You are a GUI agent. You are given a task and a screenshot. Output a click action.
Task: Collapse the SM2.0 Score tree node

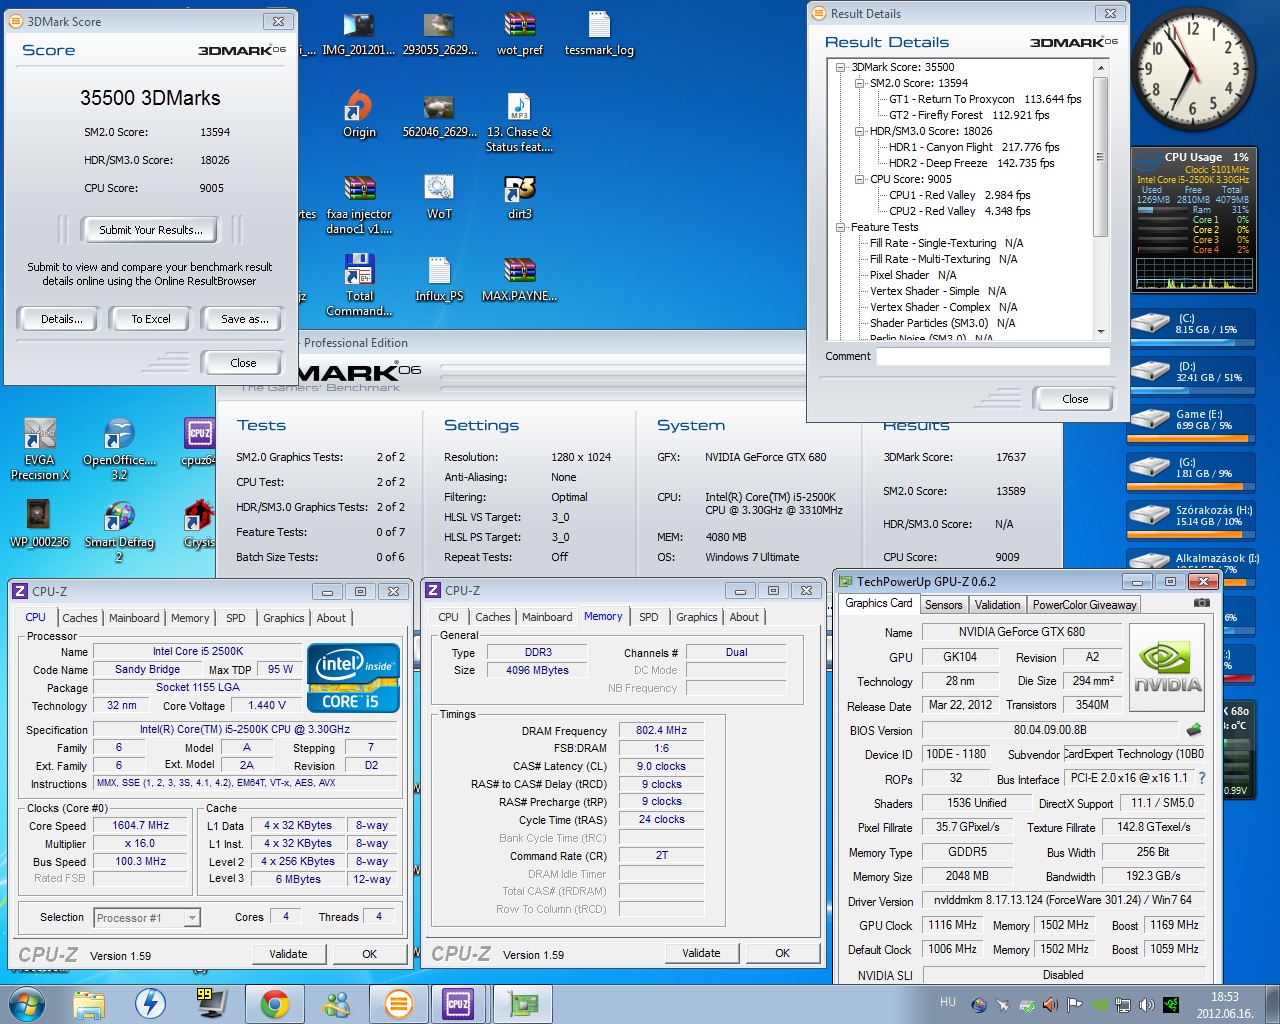(x=859, y=83)
